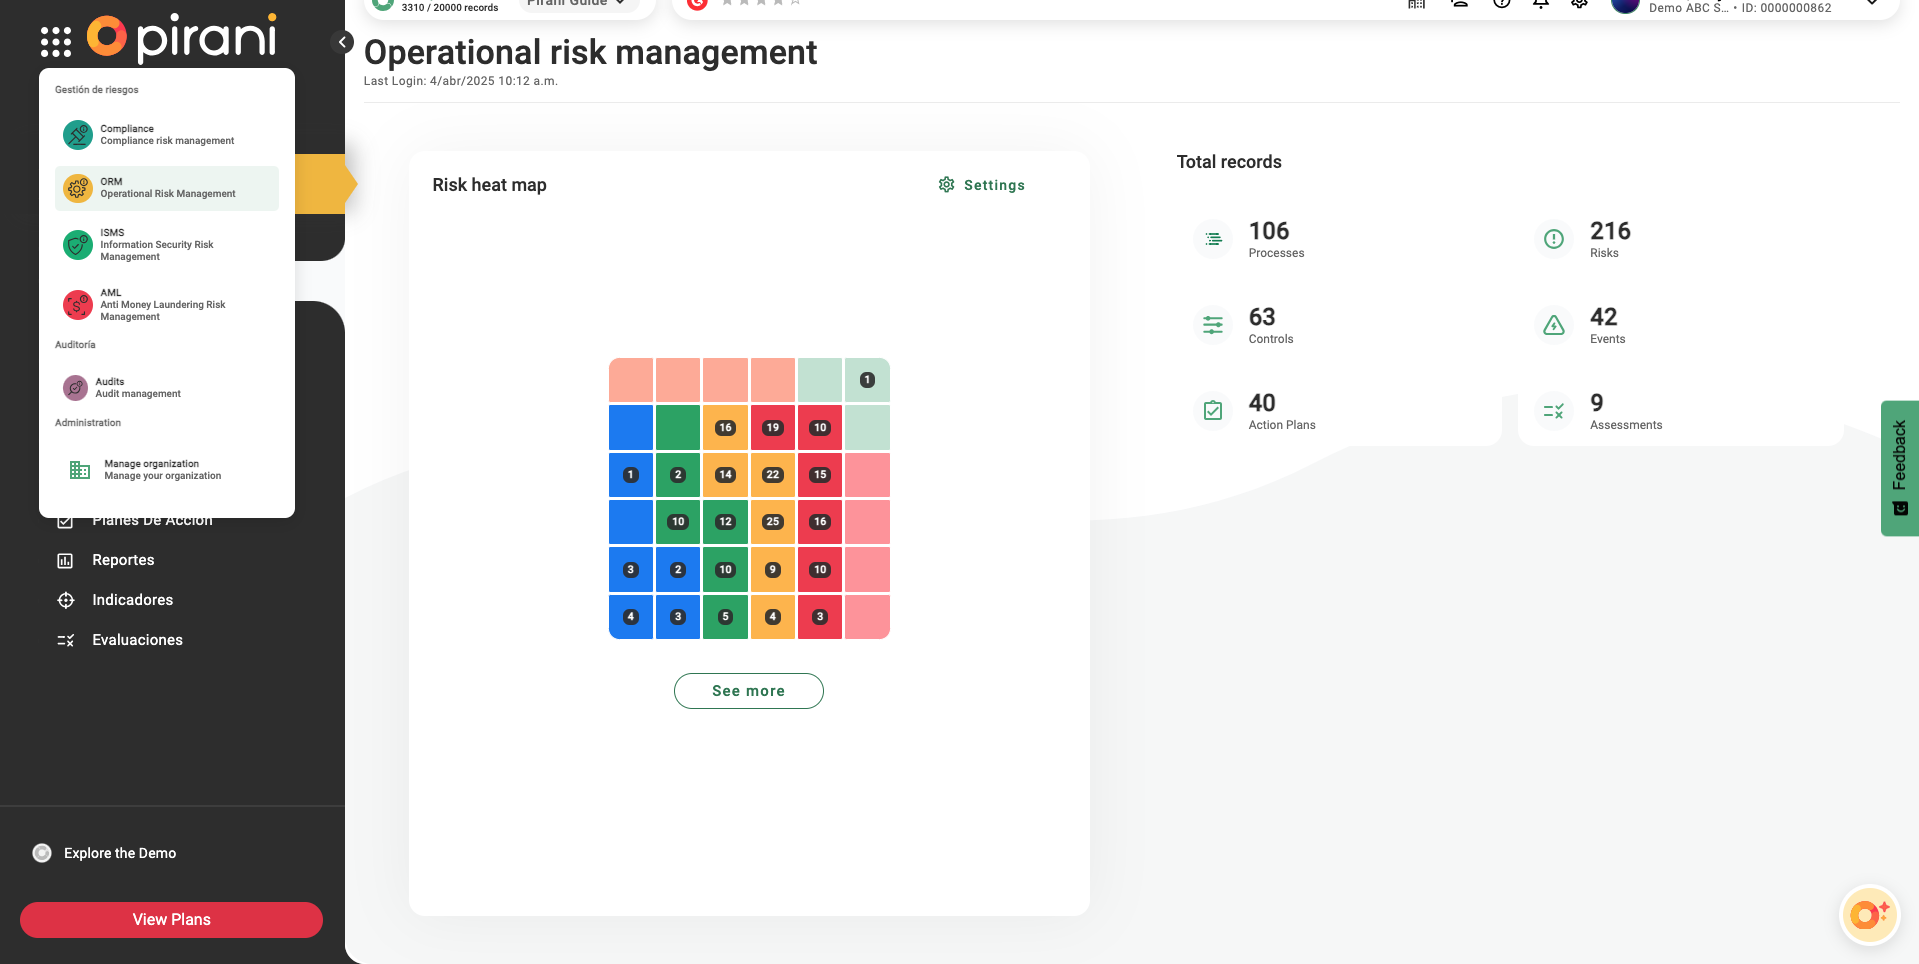Image resolution: width=1919 pixels, height=964 pixels.
Task: Click the View Plans button
Action: pos(171,920)
